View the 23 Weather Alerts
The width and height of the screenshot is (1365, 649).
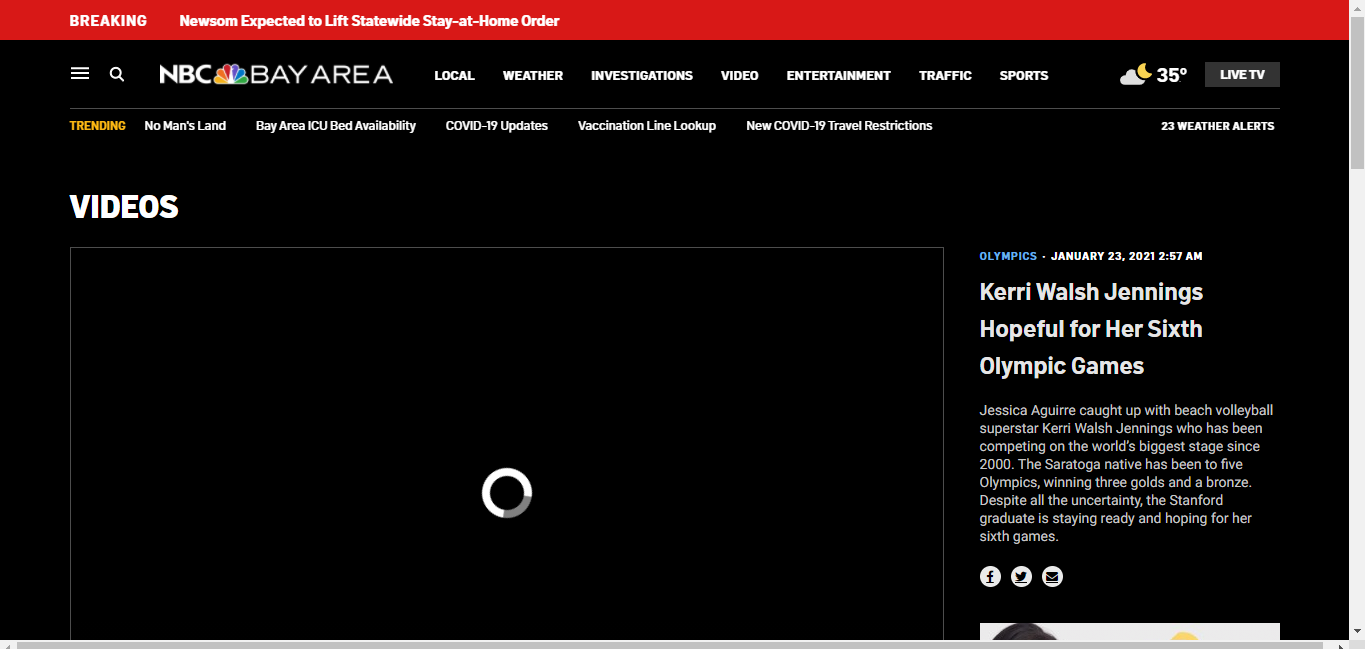tap(1217, 126)
